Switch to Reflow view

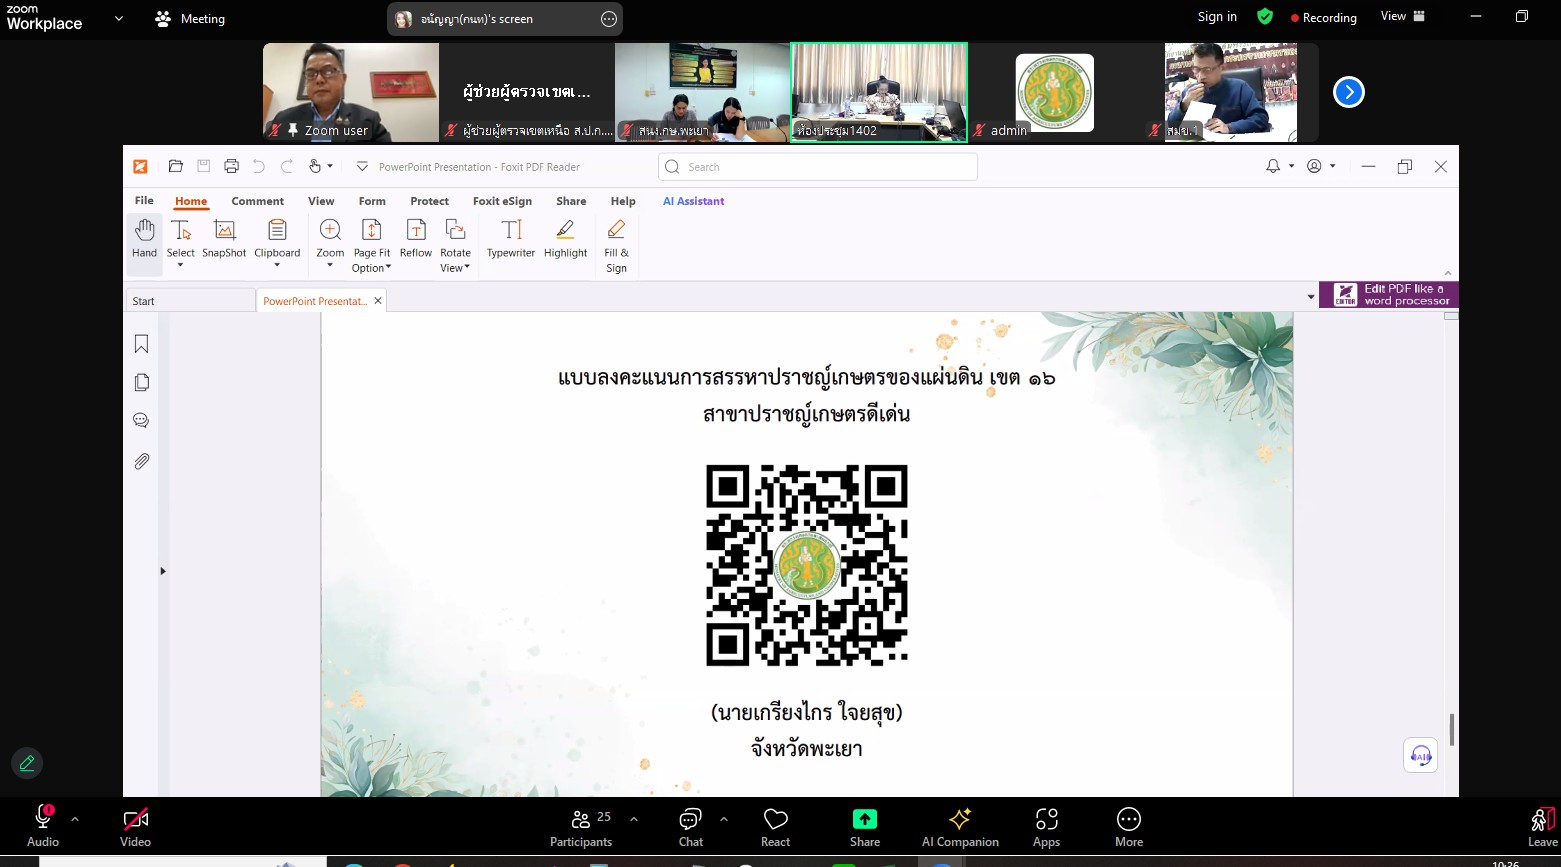point(416,240)
